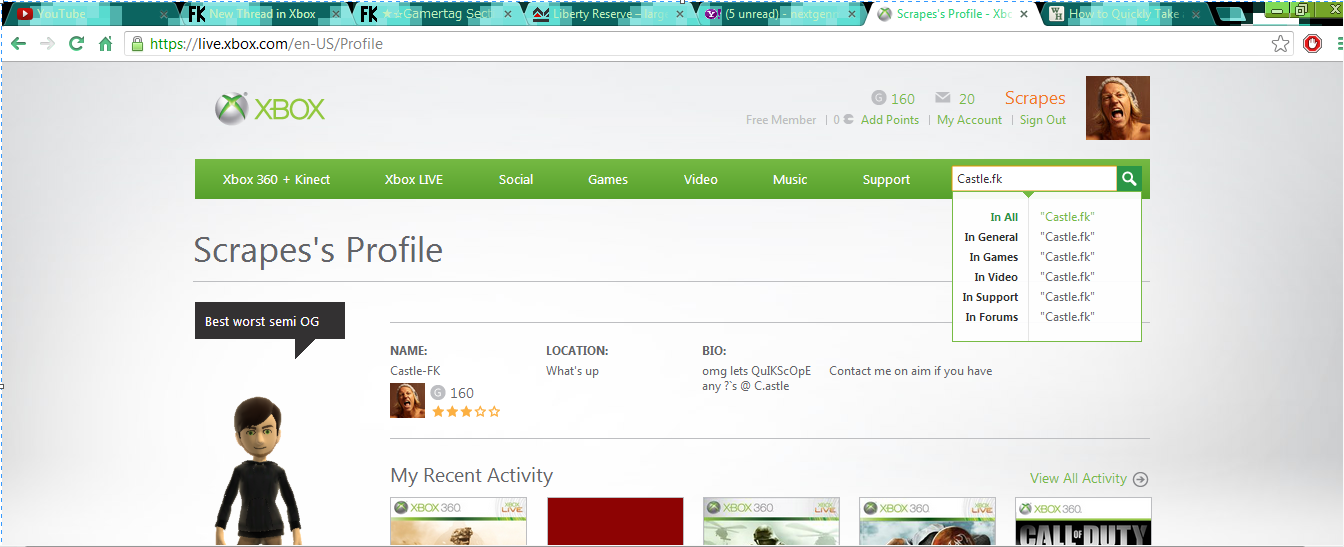Open the red AdBlock extension icon
1344x547 pixels.
1313,44
